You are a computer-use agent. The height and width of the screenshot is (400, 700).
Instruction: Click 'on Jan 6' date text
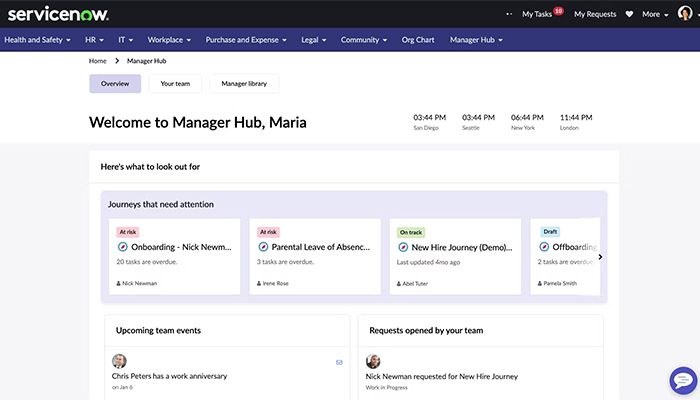click(x=122, y=387)
